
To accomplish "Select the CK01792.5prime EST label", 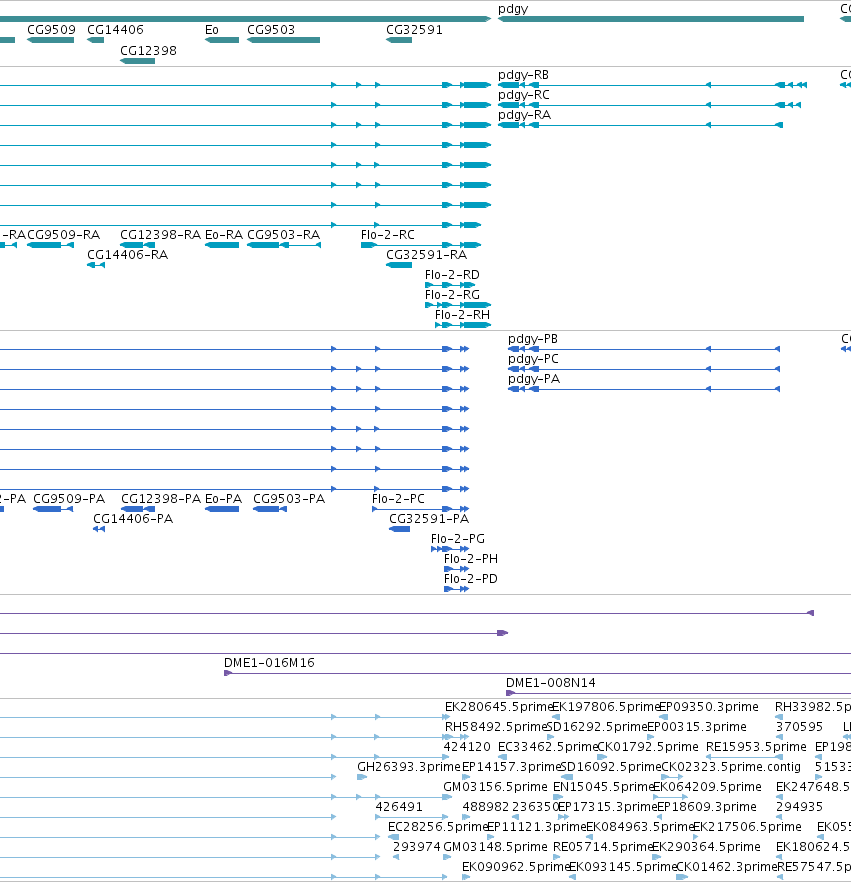I will (647, 747).
